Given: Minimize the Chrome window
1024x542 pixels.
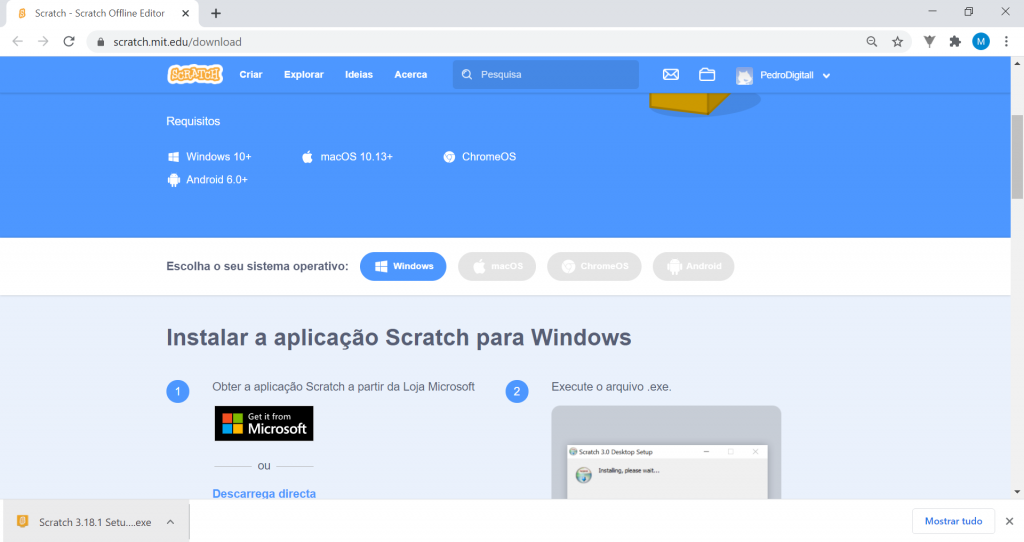Looking at the screenshot, I should coord(933,12).
